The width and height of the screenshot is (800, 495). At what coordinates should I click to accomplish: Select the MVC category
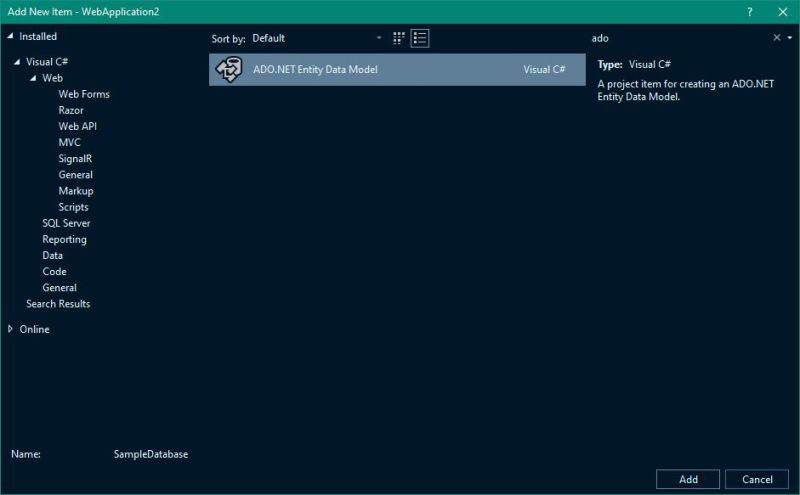pos(69,142)
